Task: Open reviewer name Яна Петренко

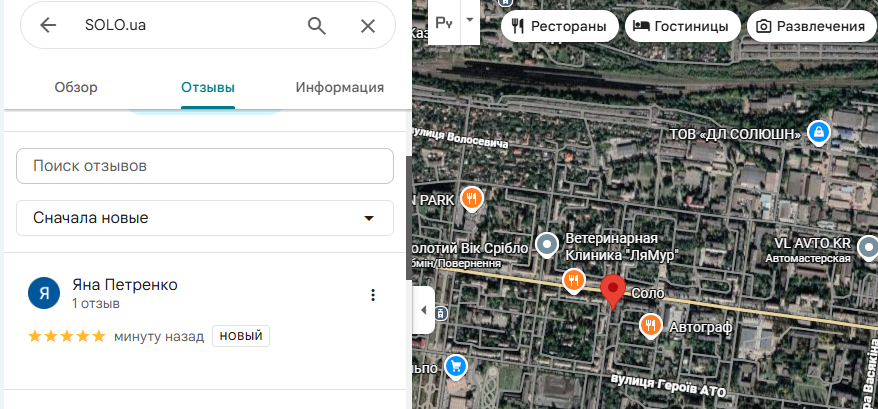Action: click(x=125, y=285)
